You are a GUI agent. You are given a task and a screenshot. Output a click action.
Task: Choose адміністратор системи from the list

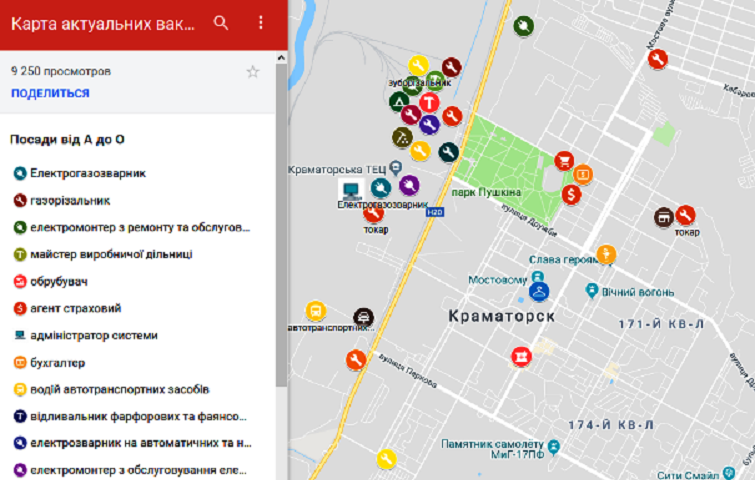93,335
